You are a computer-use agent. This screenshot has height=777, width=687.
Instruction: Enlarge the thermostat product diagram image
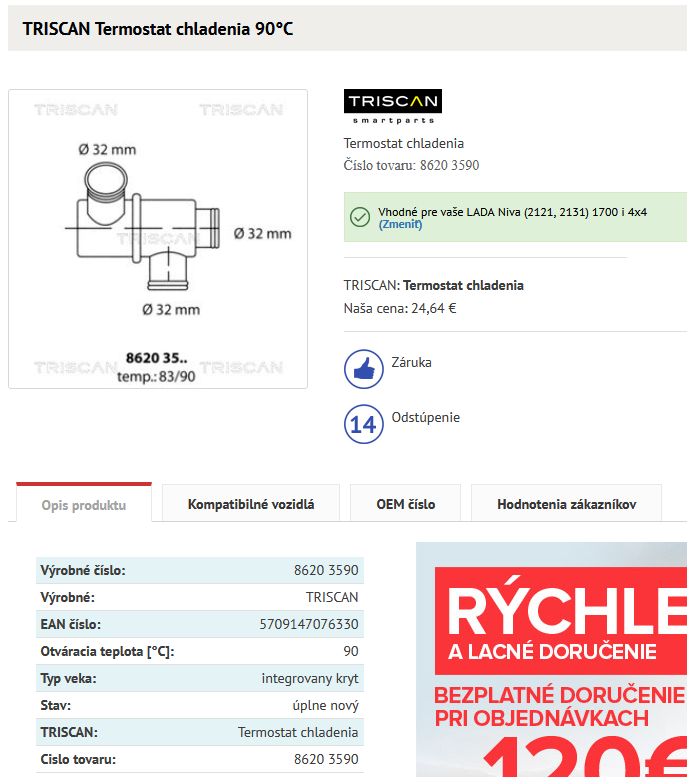point(158,238)
